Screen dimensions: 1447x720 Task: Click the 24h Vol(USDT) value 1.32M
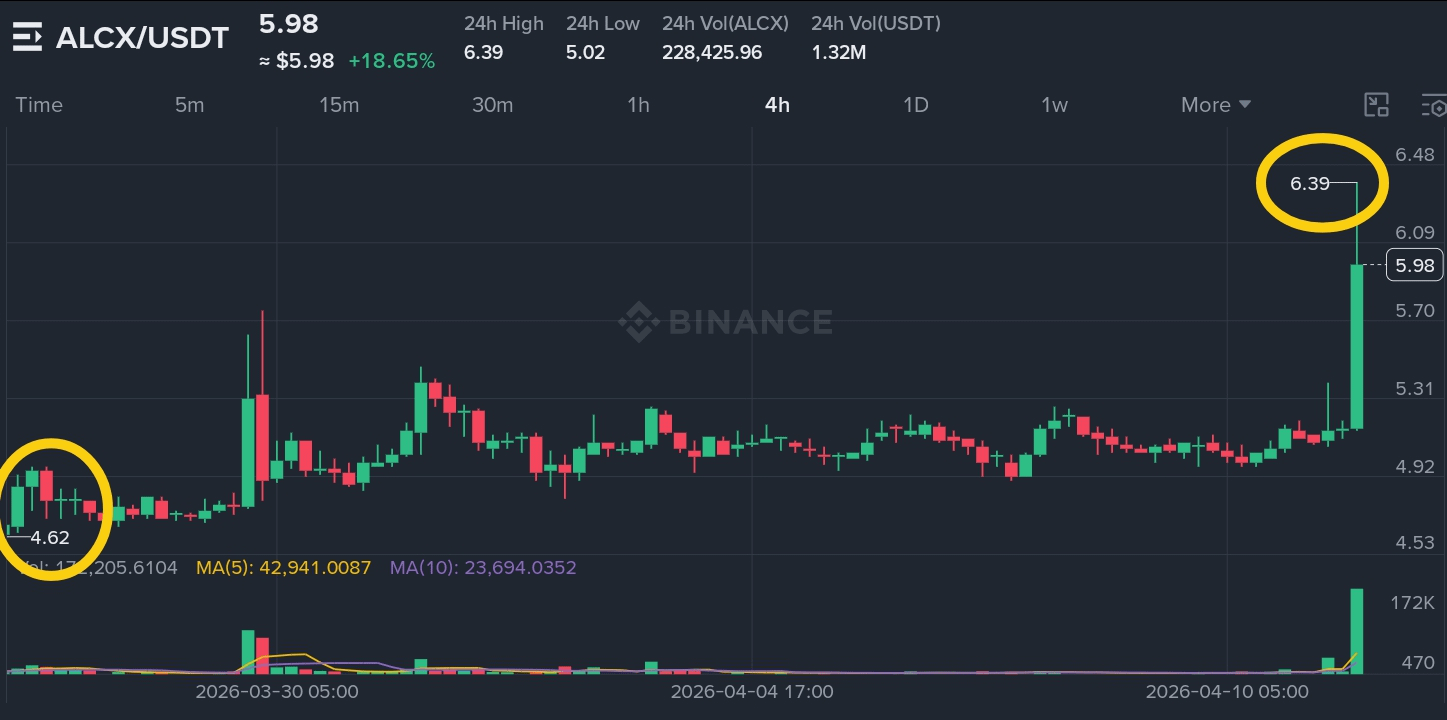tap(838, 53)
